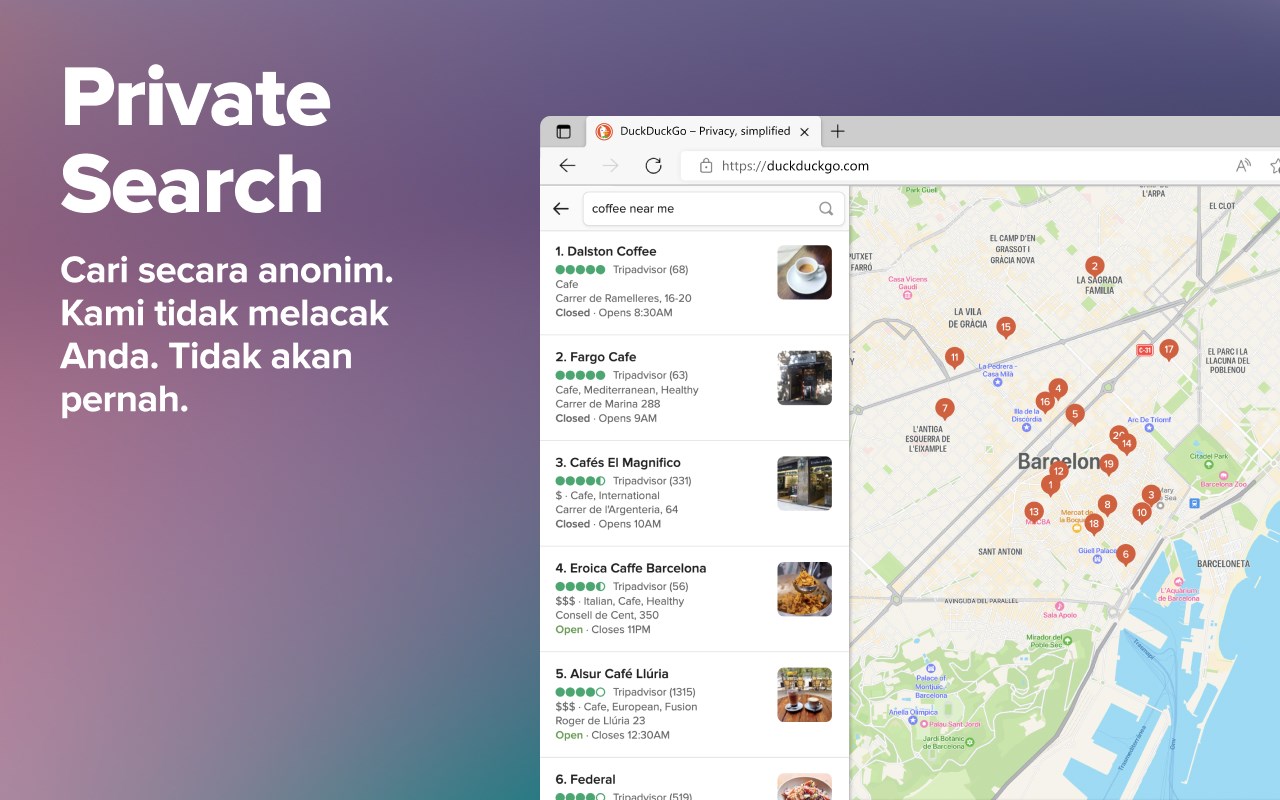Viewport: 1280px width, 800px height.
Task: Click map pin number 3
Action: pyautogui.click(x=1151, y=495)
